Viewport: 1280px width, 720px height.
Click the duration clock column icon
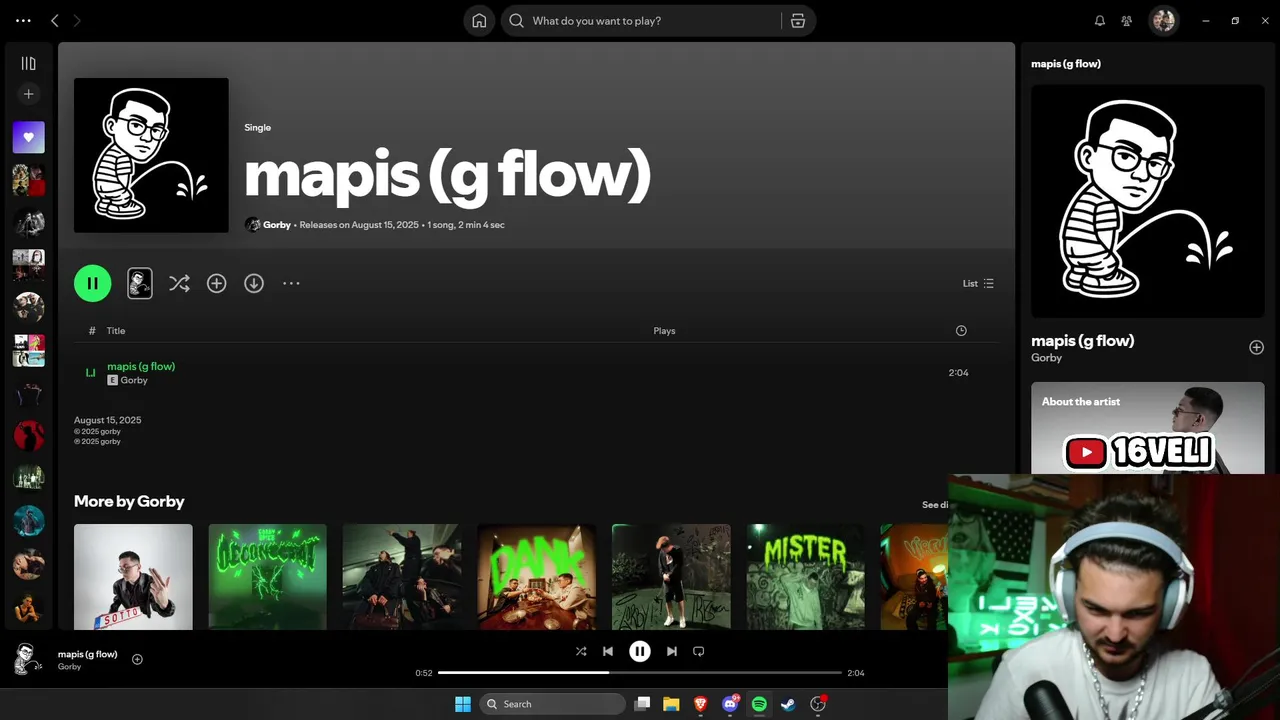coord(961,331)
